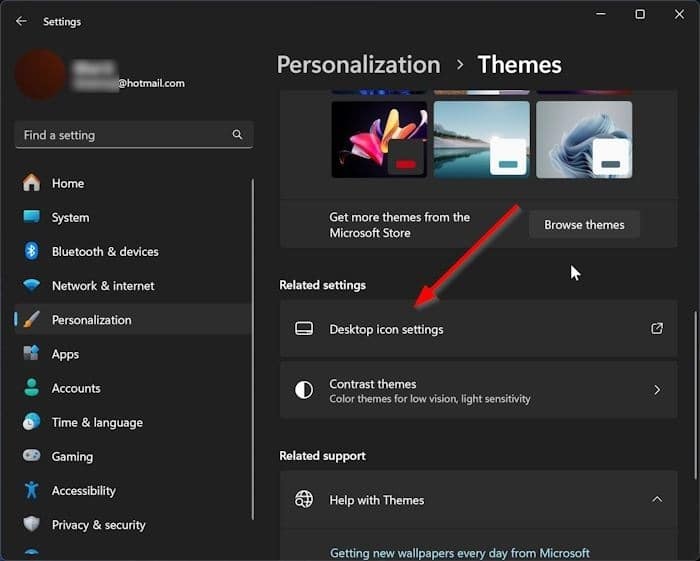Open Contrast themes using its chevron

point(657,390)
